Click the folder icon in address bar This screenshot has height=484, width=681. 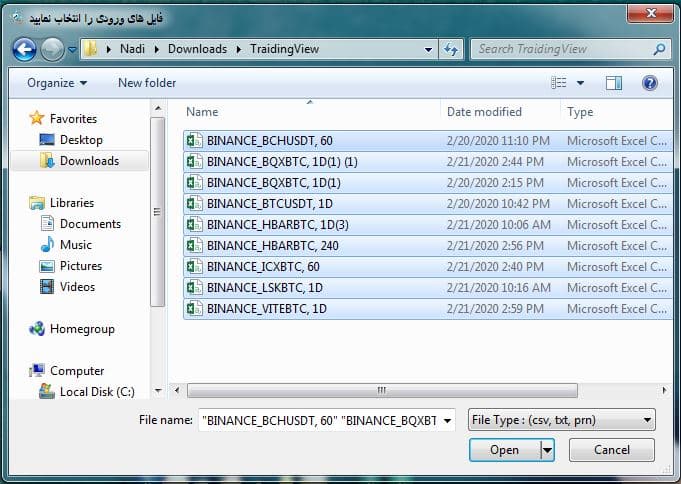click(90, 49)
